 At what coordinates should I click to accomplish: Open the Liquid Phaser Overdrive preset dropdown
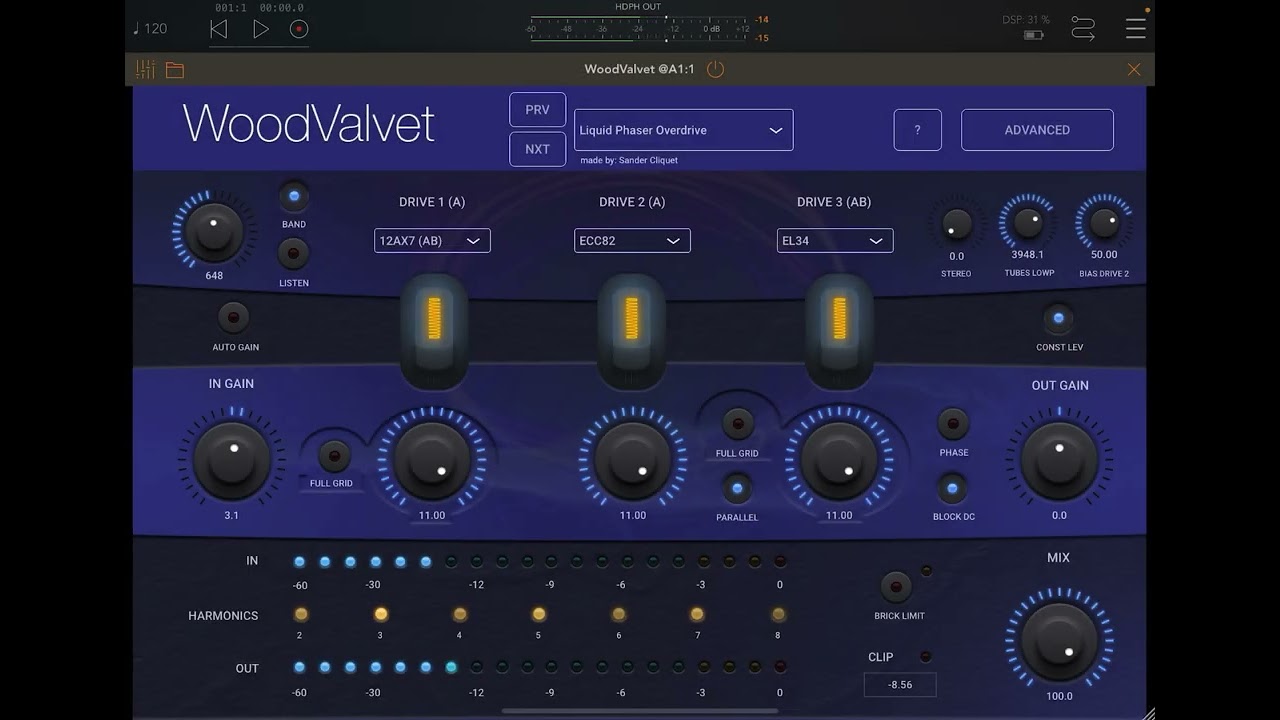[x=684, y=130]
